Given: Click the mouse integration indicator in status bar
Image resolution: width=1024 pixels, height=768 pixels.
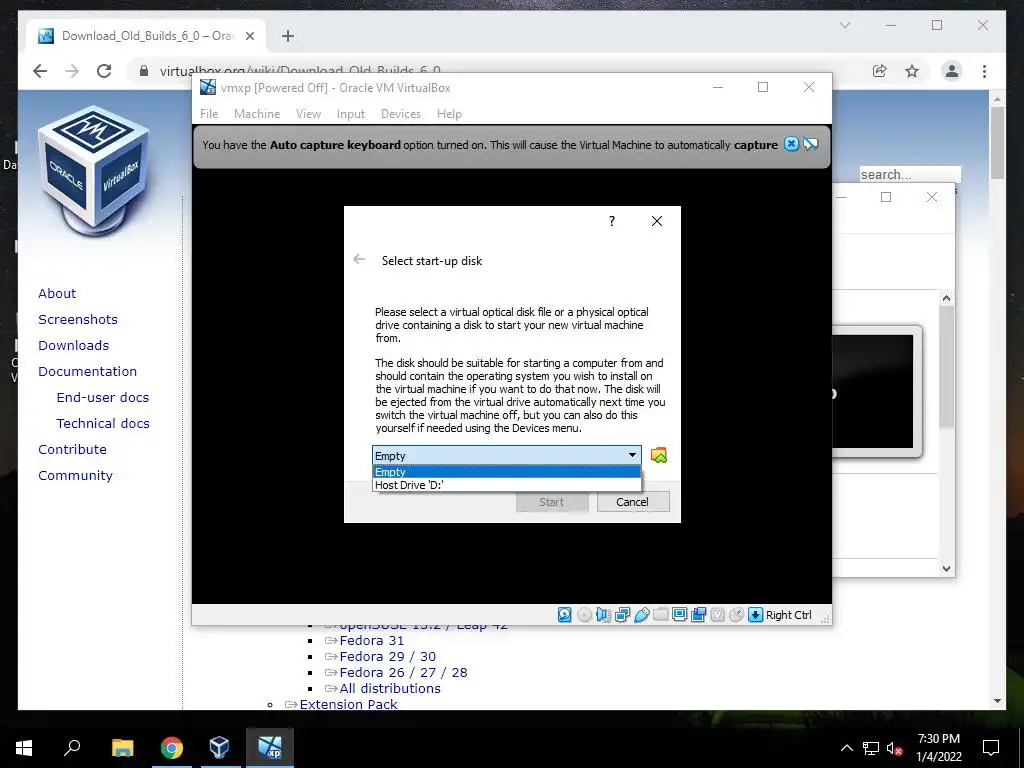Looking at the screenshot, I should 736,615.
